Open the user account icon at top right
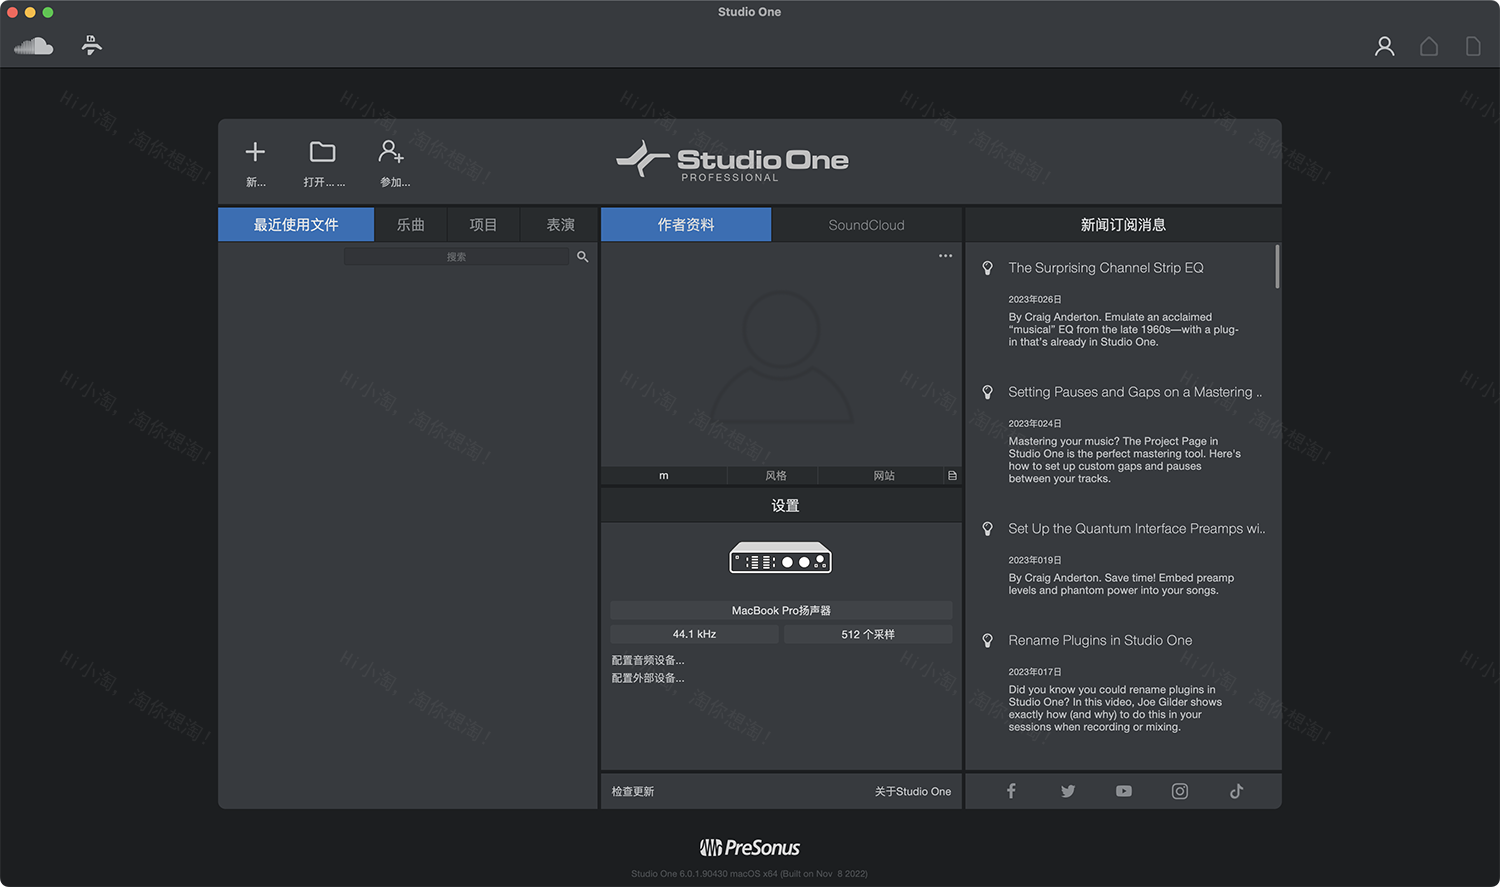Image resolution: width=1500 pixels, height=887 pixels. (x=1384, y=46)
